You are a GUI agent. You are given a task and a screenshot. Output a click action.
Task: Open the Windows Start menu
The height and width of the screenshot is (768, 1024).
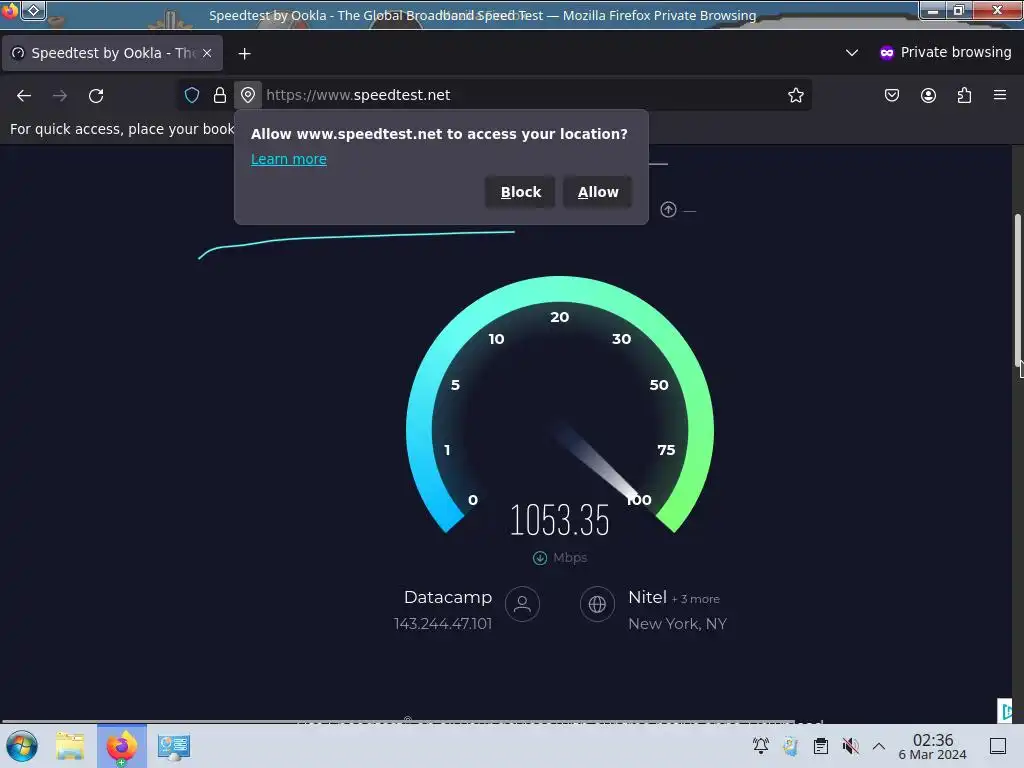[22, 746]
